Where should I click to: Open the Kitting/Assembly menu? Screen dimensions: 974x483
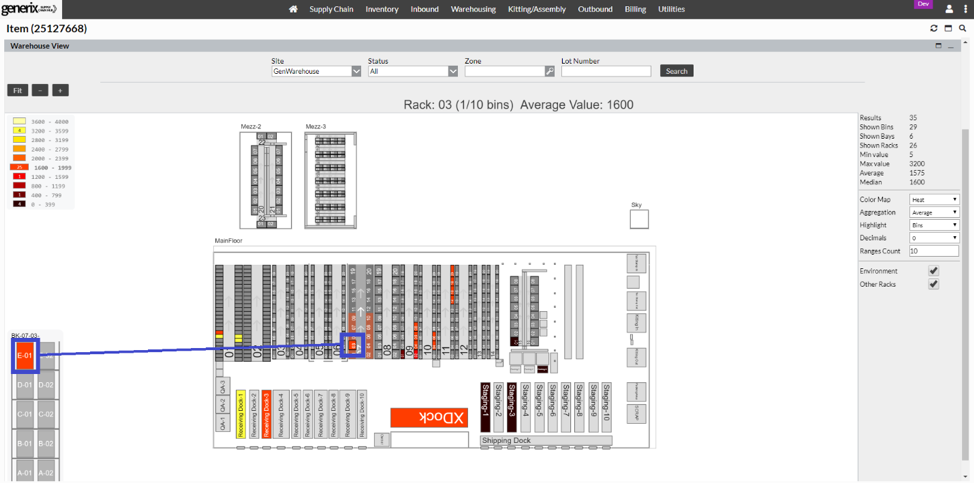537,9
